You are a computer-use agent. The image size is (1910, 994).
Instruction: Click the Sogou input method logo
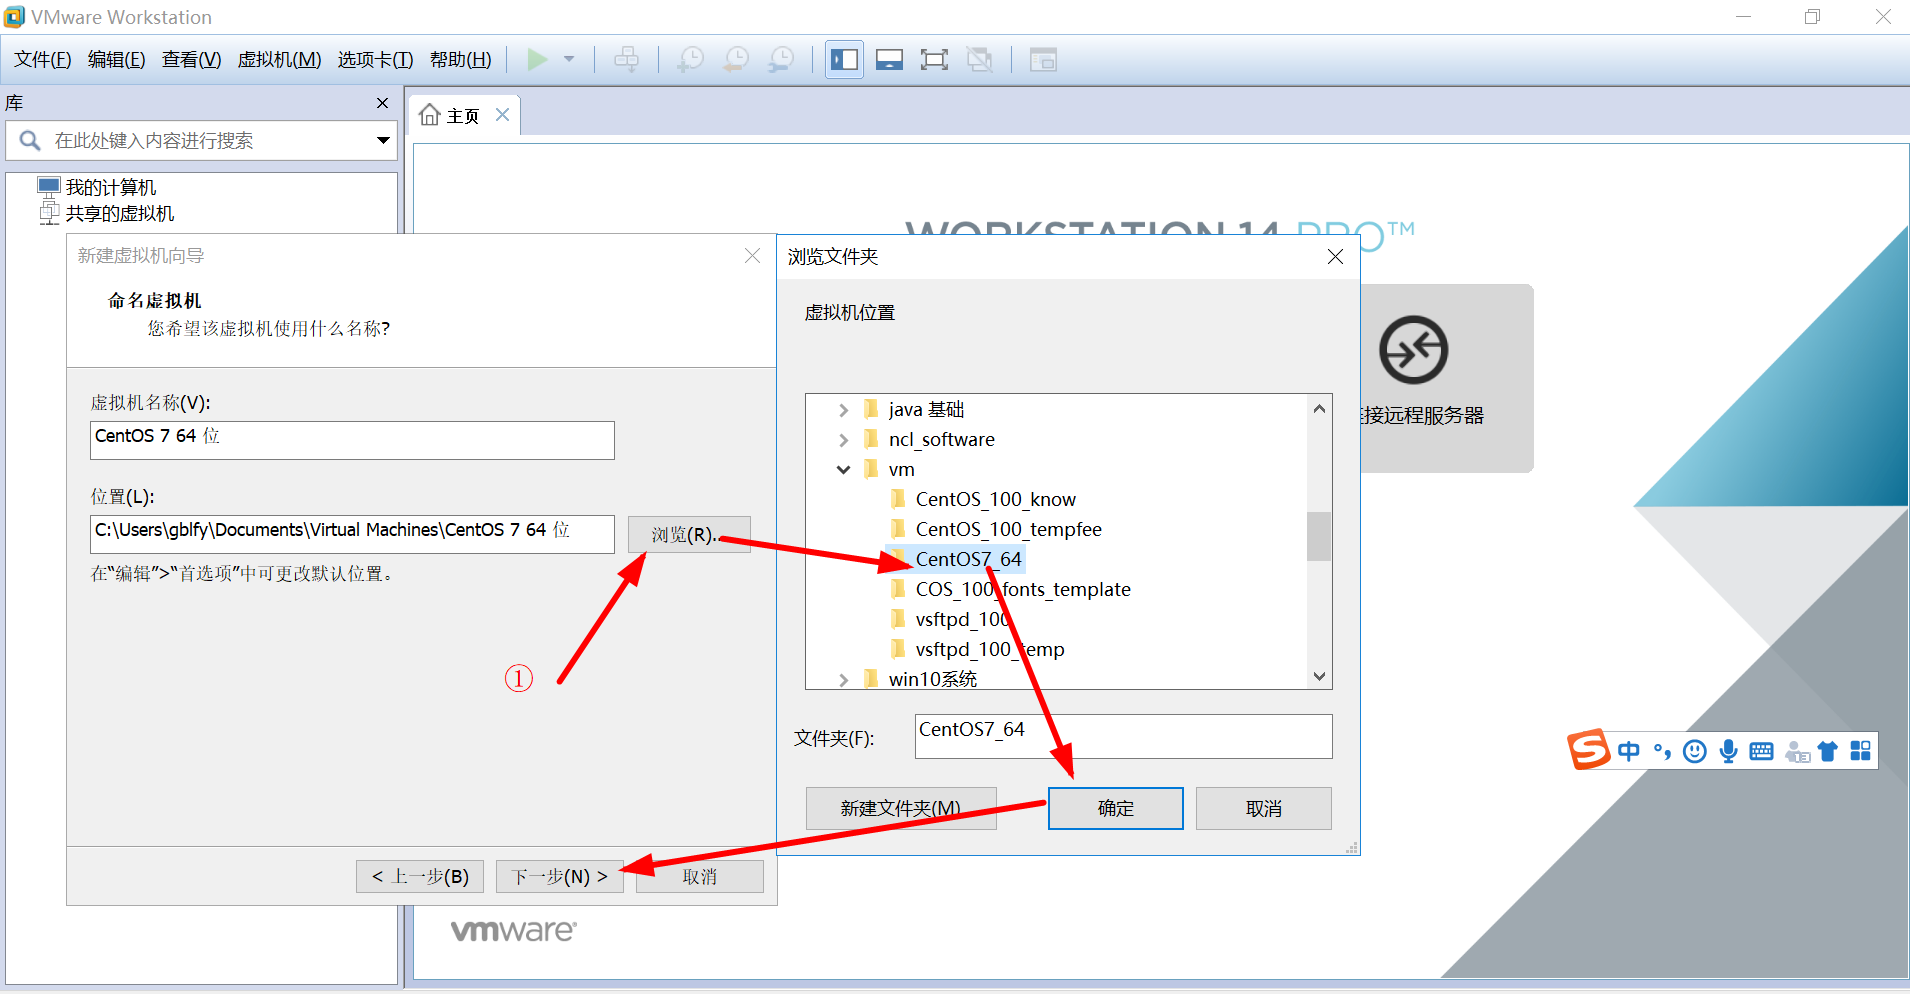(x=1589, y=750)
